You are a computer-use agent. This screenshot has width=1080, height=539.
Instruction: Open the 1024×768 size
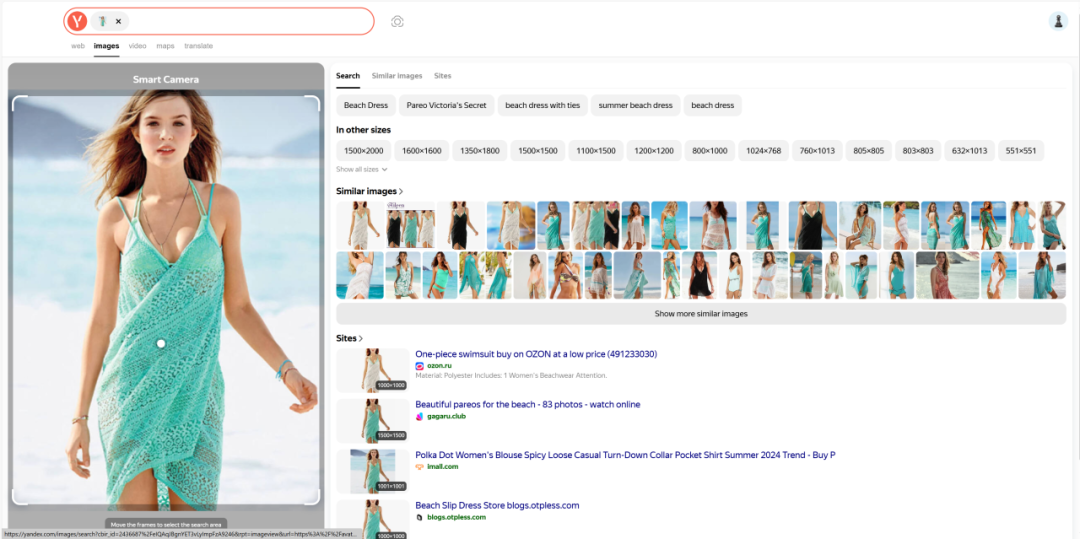pos(764,151)
